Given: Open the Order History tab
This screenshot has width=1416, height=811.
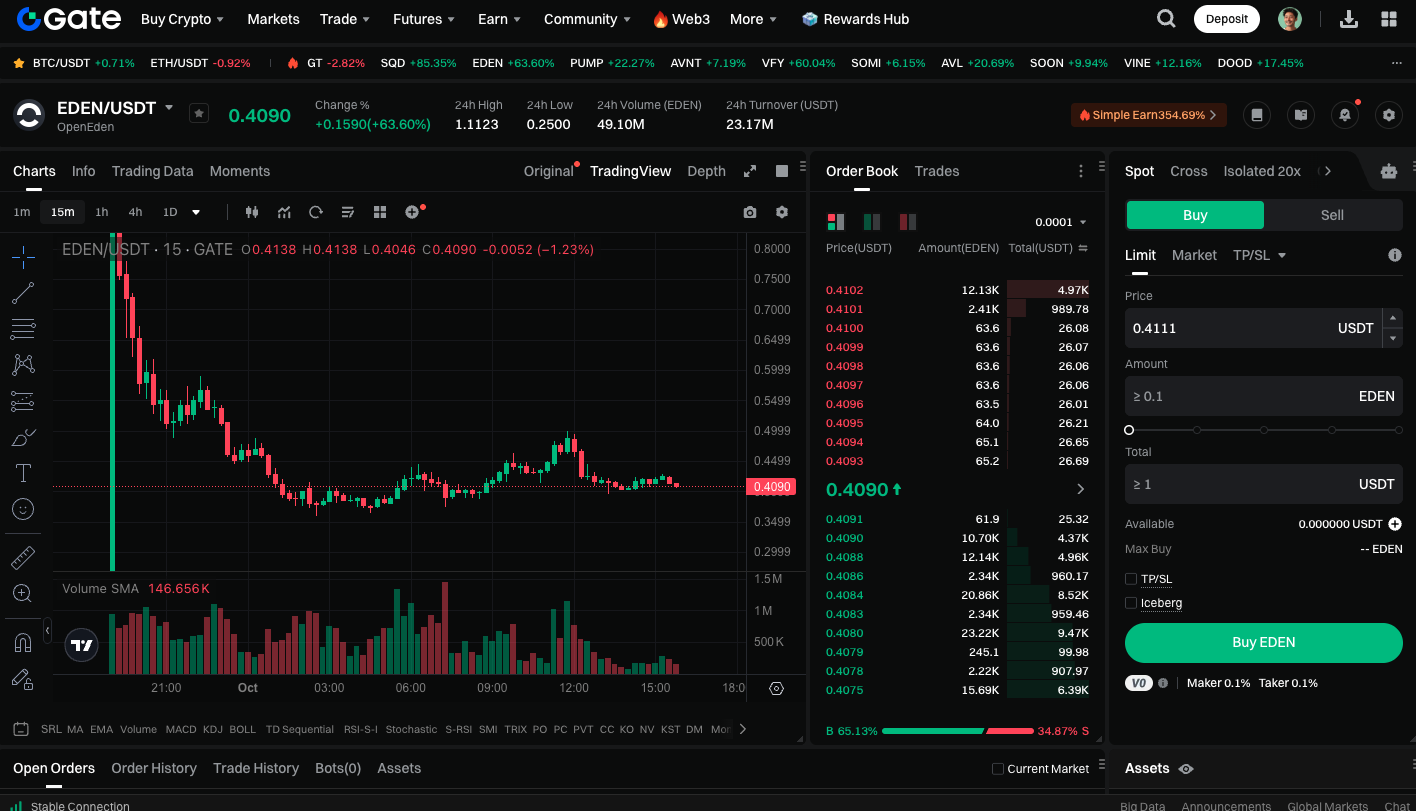Looking at the screenshot, I should point(154,768).
